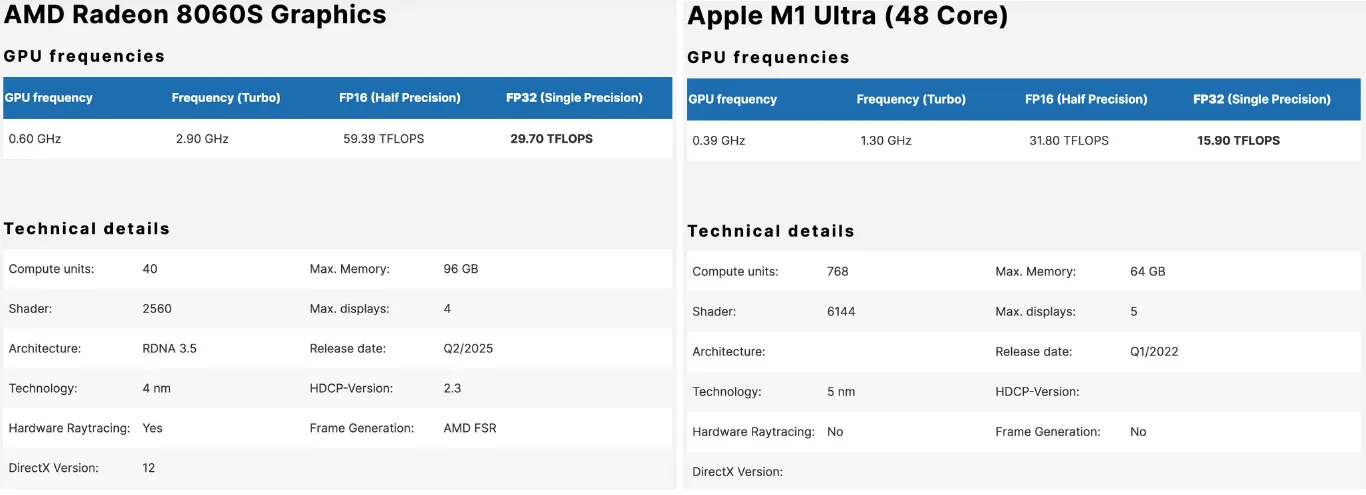Image resolution: width=1366 pixels, height=495 pixels.
Task: Select the "0.60 GHz" frequency value
Action: pos(35,139)
